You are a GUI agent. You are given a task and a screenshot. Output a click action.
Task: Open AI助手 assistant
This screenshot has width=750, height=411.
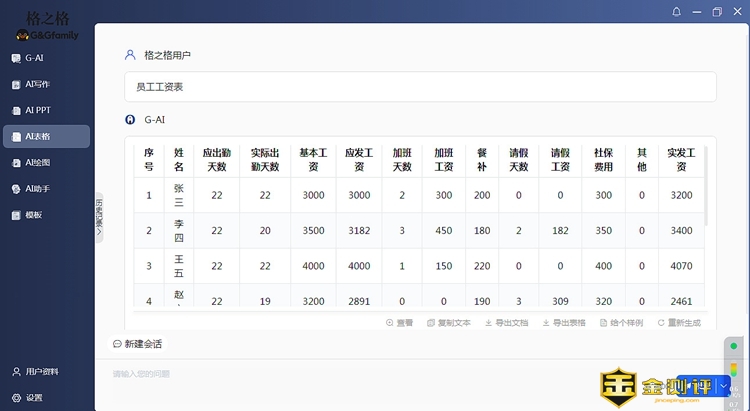click(37, 188)
